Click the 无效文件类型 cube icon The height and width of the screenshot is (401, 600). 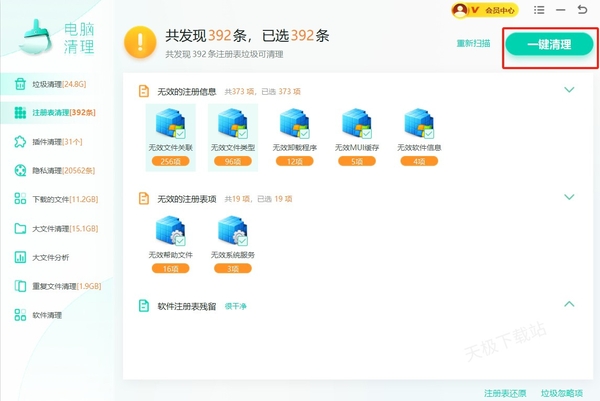point(233,123)
